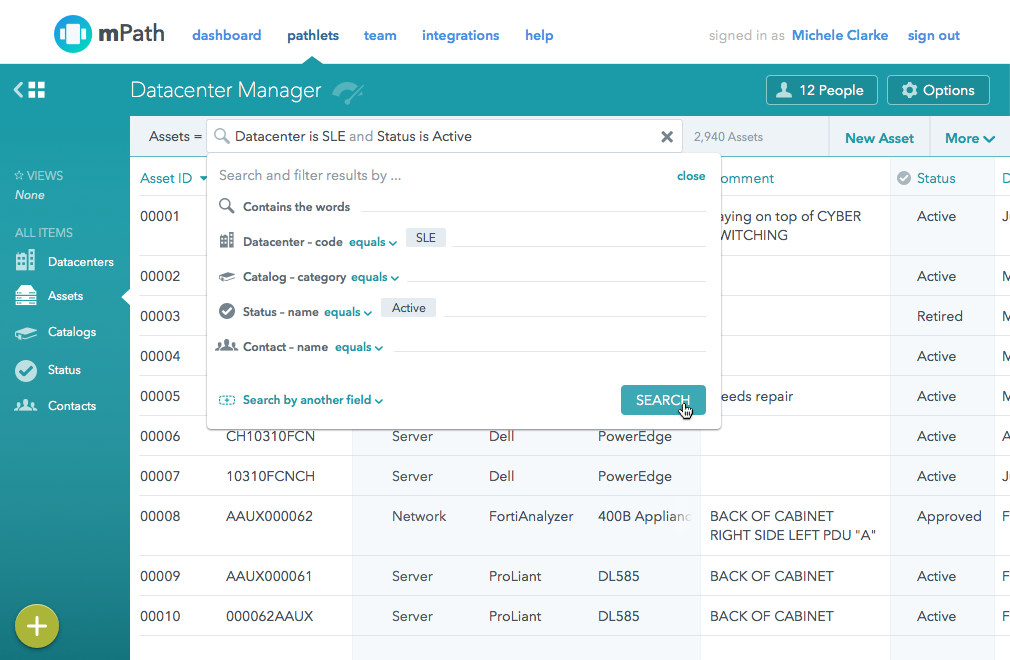Click the magnifier icon in search bar
1010x660 pixels.
tap(222, 137)
